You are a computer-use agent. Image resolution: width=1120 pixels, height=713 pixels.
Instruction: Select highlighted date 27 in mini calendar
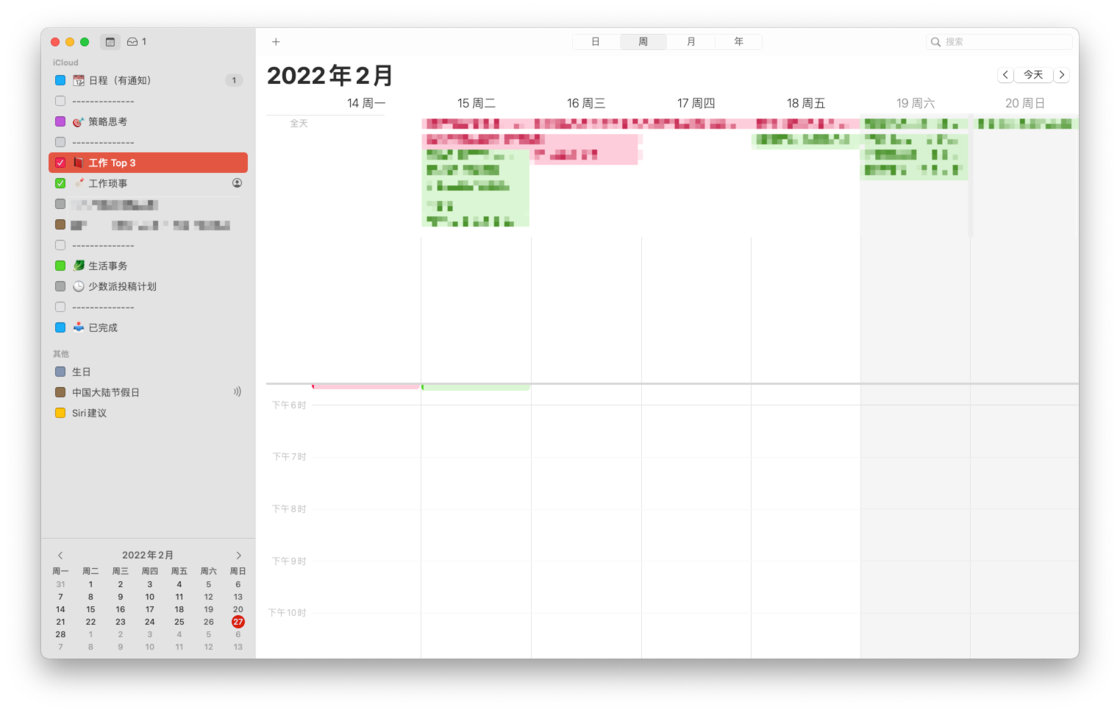pyautogui.click(x=238, y=622)
